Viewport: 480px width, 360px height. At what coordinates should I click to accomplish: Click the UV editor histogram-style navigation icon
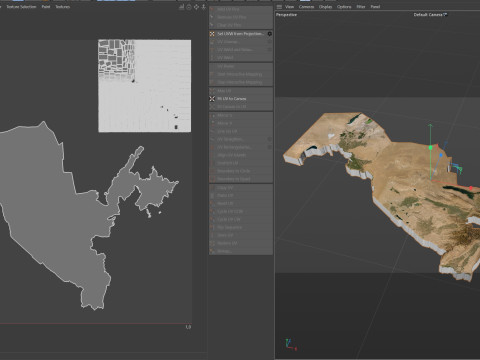click(x=182, y=7)
